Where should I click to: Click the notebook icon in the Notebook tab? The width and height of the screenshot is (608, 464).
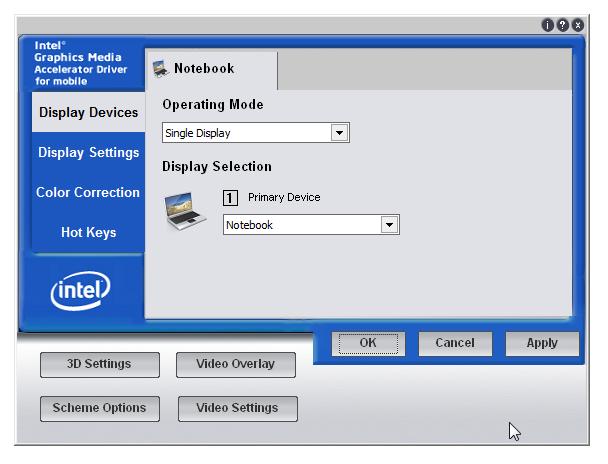161,69
